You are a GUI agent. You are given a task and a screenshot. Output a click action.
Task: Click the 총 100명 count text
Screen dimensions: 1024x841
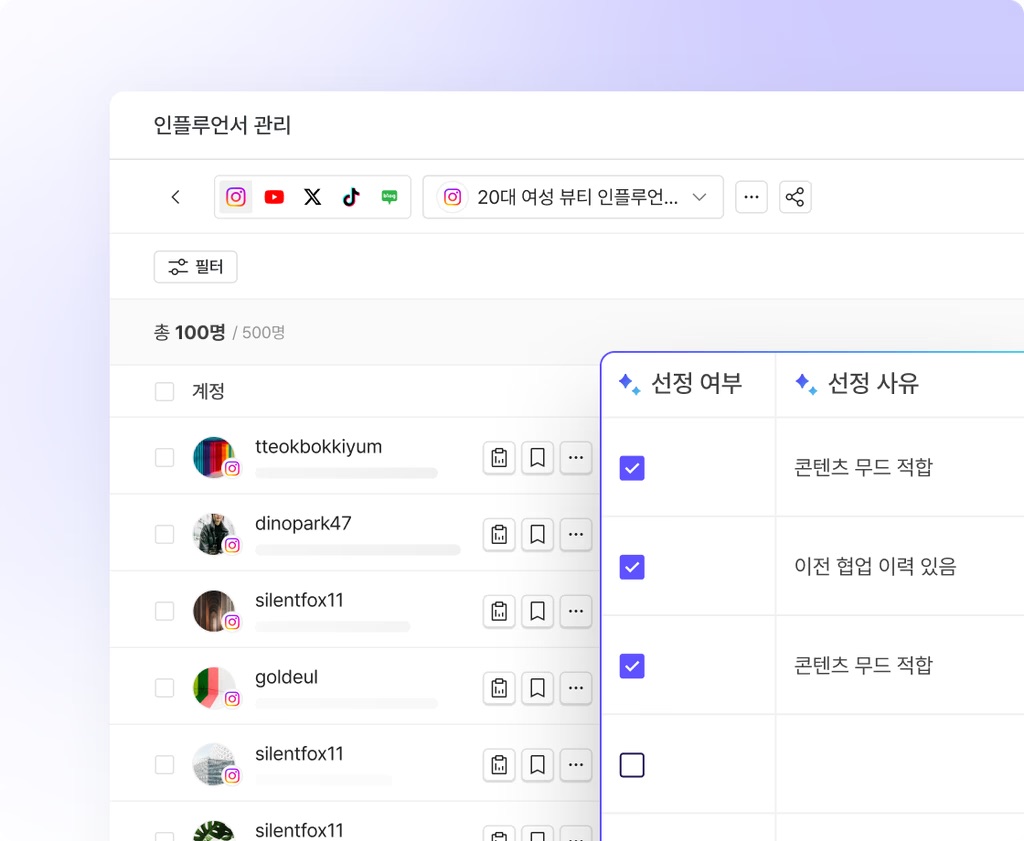tap(189, 332)
